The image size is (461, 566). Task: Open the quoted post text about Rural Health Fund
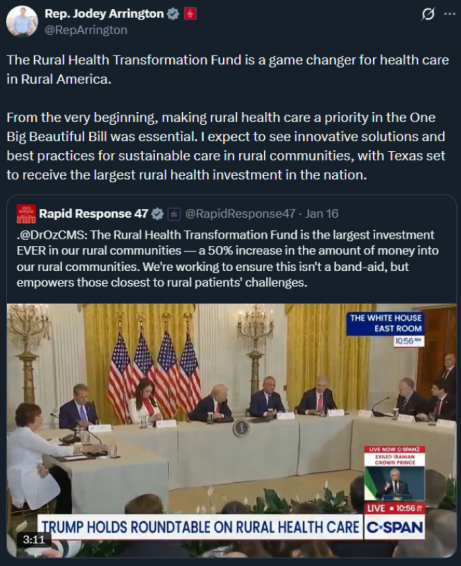click(x=227, y=258)
